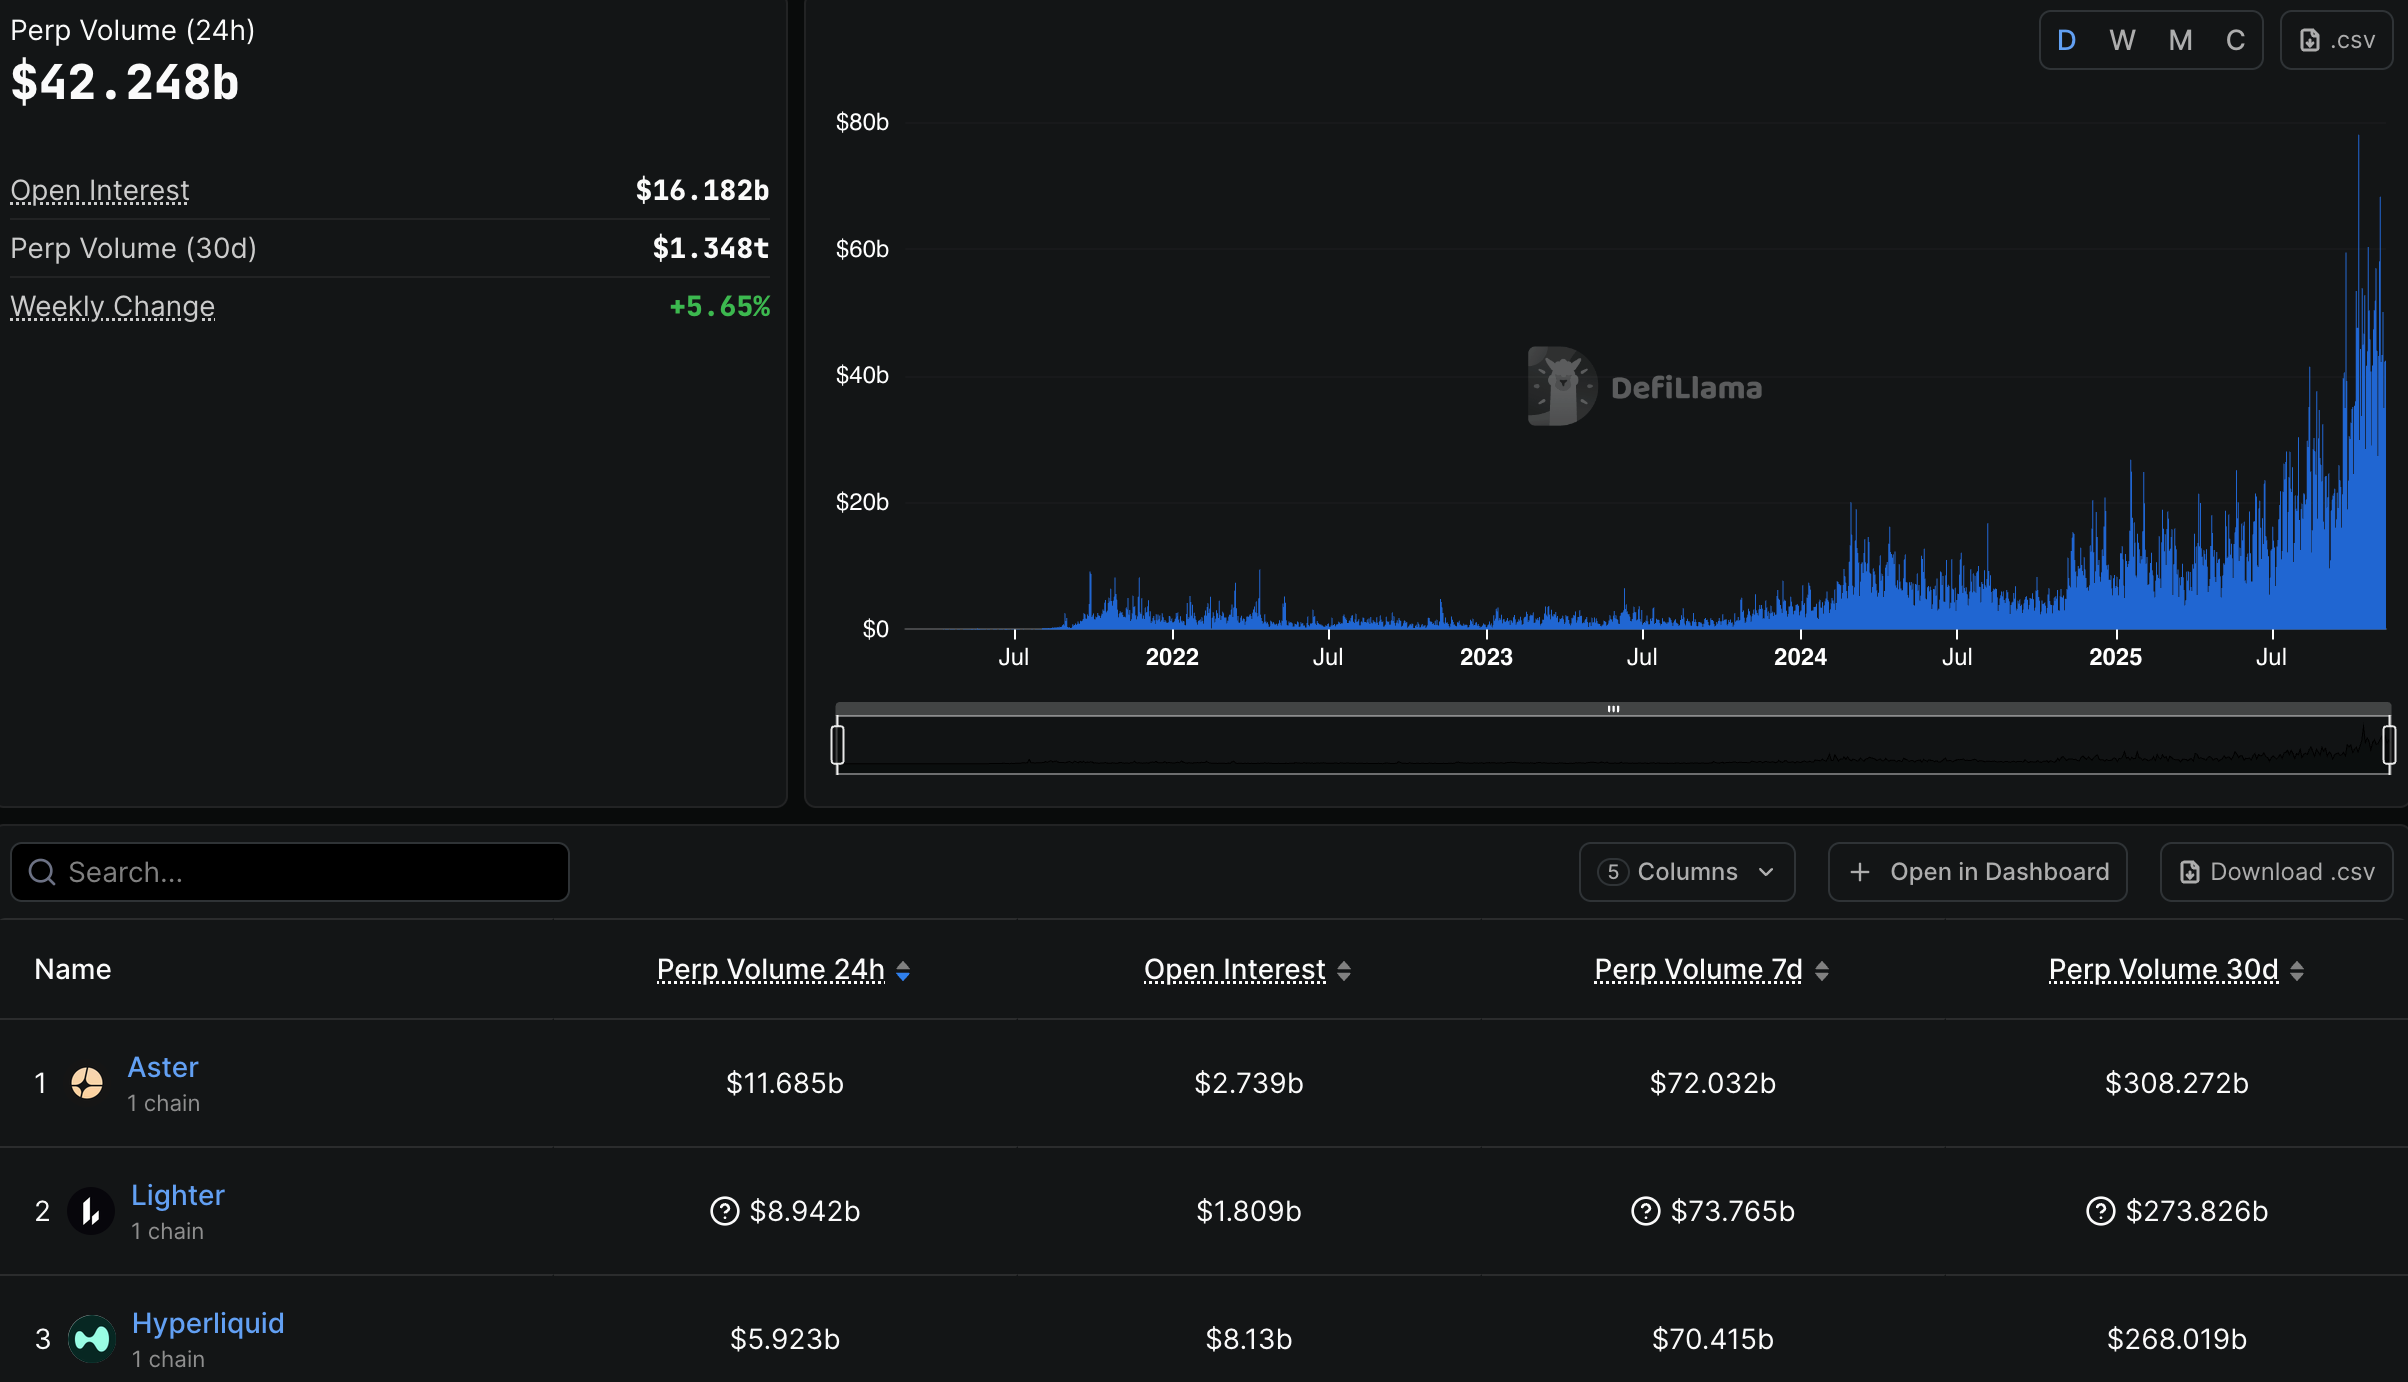Select the Daily chart tab
Screen dimensions: 2408x1382
(x=2066, y=40)
